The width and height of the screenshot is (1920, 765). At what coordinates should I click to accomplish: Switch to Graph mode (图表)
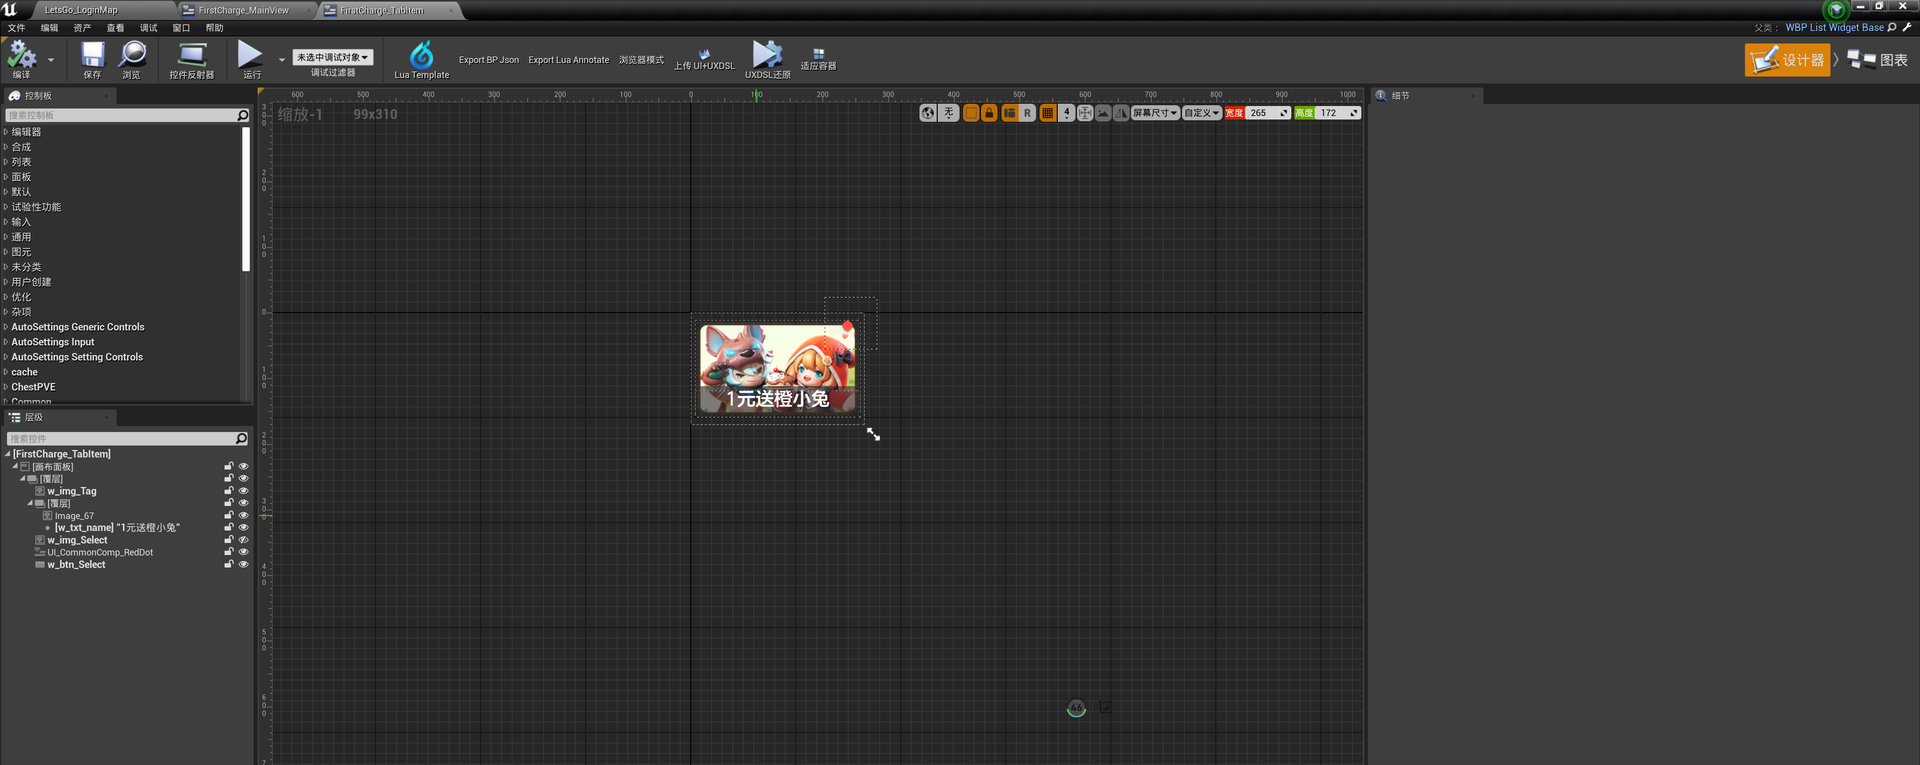(x=1878, y=60)
